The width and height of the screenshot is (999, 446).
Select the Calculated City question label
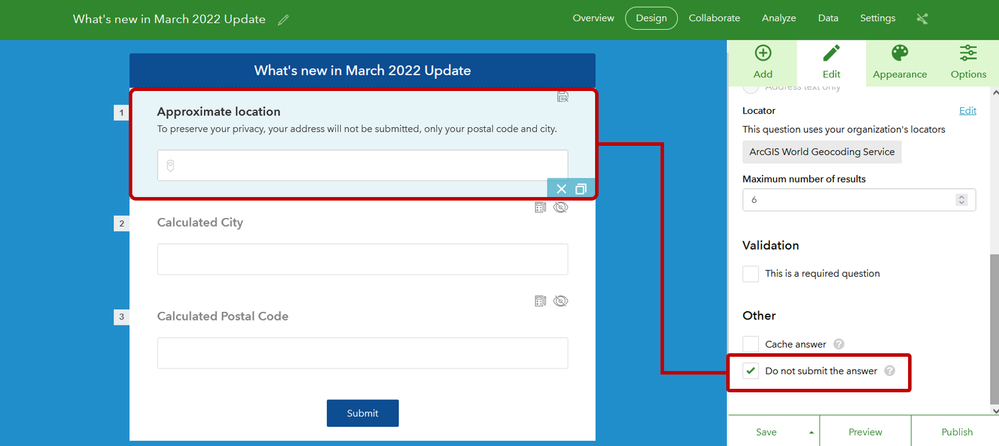(x=200, y=223)
